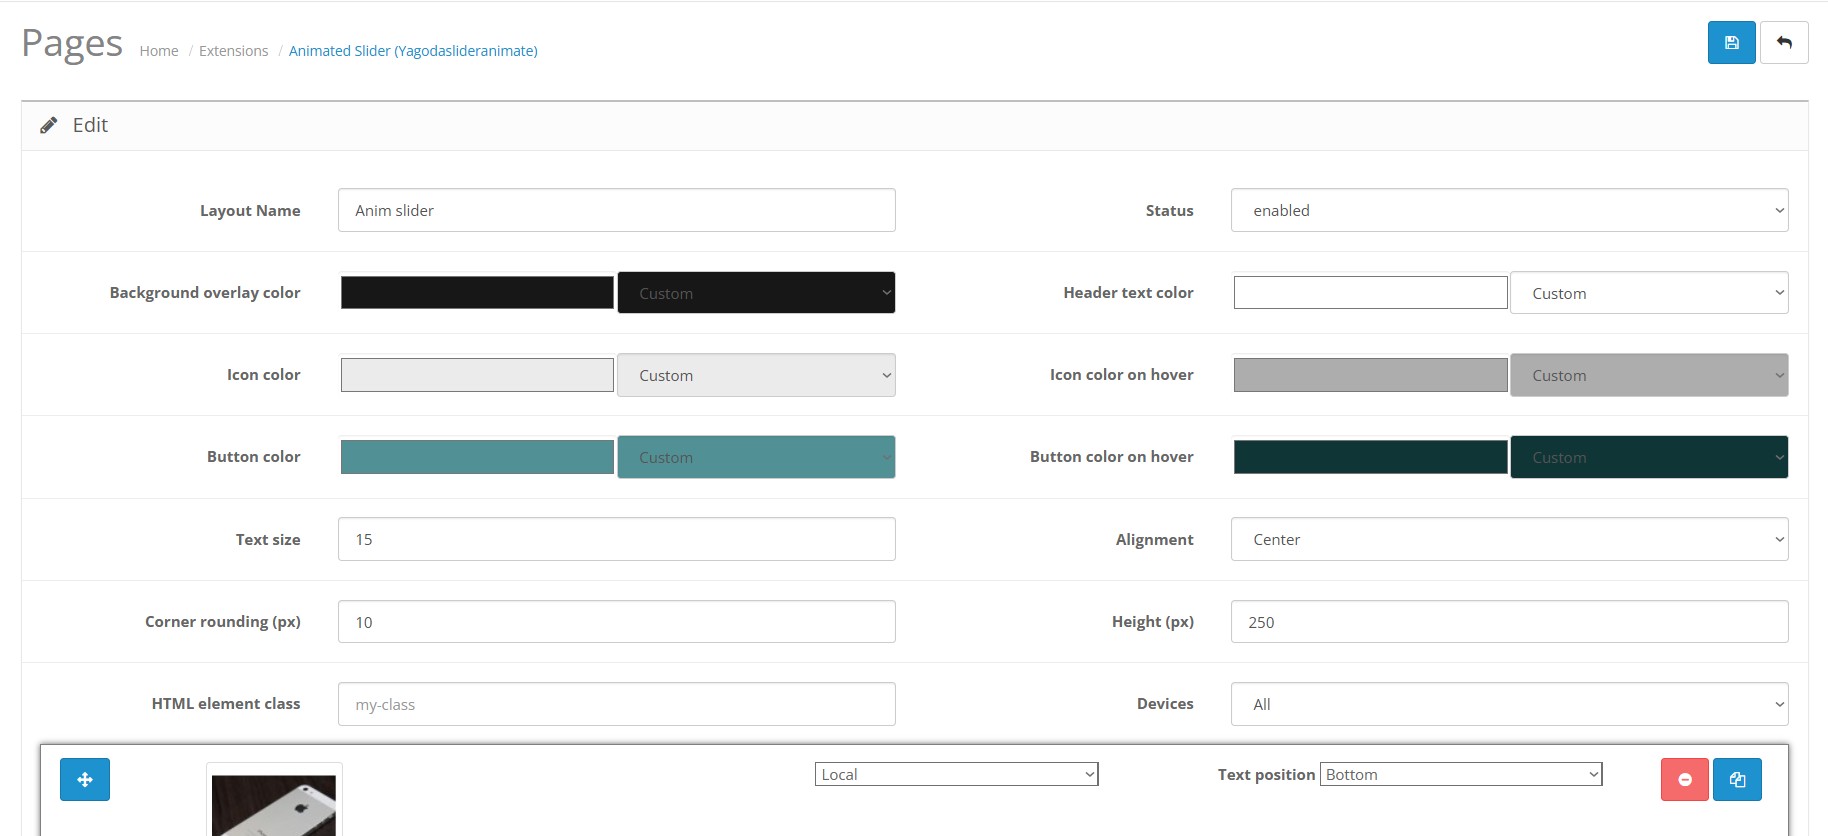The image size is (1828, 836).
Task: Remove slide with red minus icon
Action: pos(1685,780)
